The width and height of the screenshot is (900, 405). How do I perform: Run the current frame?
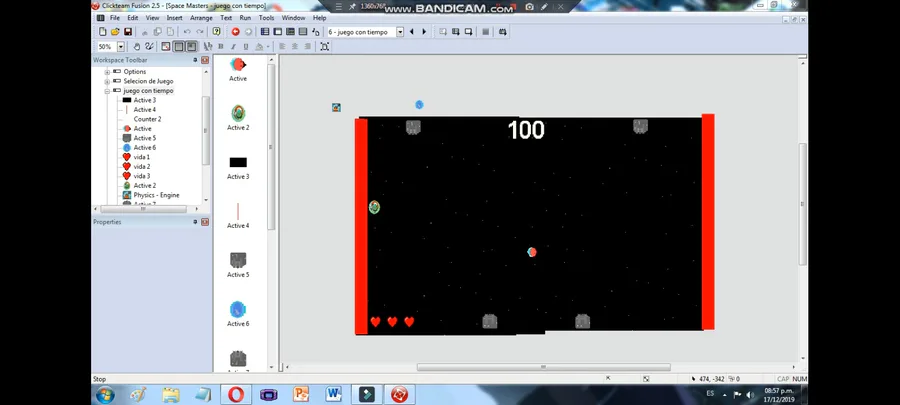(x=468, y=32)
